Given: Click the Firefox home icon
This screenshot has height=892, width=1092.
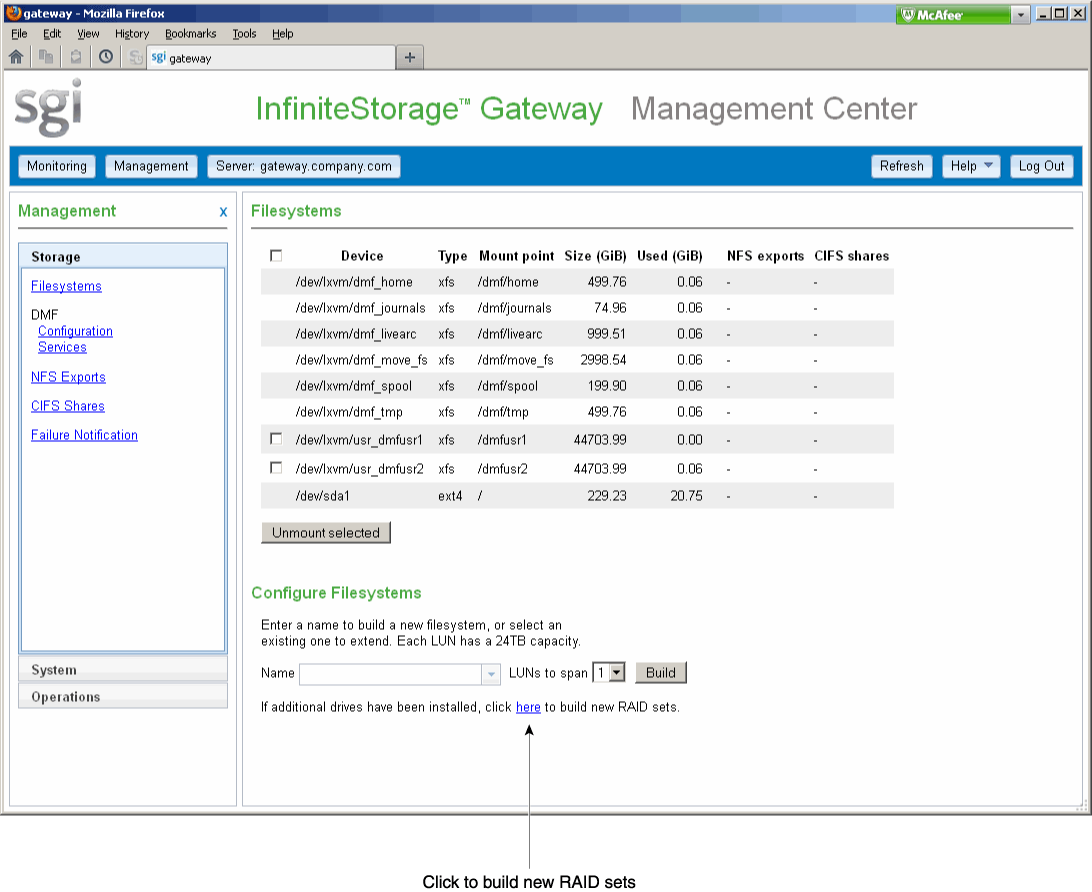Looking at the screenshot, I should (x=16, y=57).
